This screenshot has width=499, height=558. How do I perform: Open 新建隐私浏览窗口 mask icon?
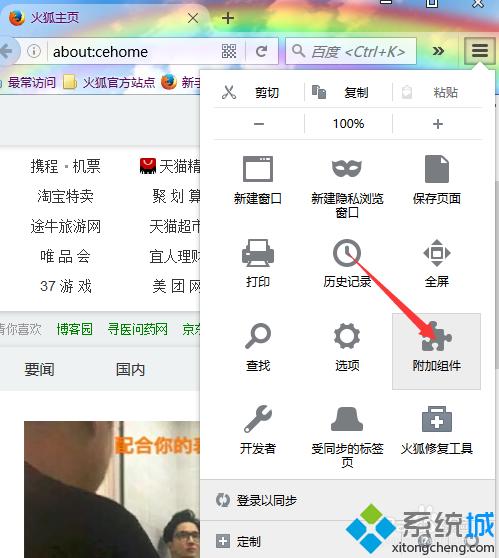pos(347,168)
